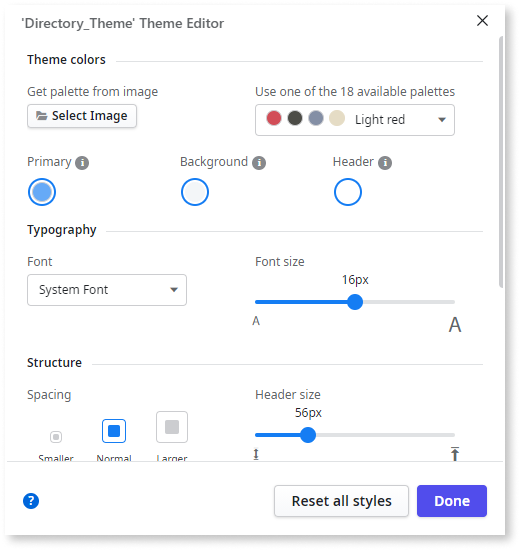Open help with the question mark icon
The image size is (520, 550).
point(31,501)
